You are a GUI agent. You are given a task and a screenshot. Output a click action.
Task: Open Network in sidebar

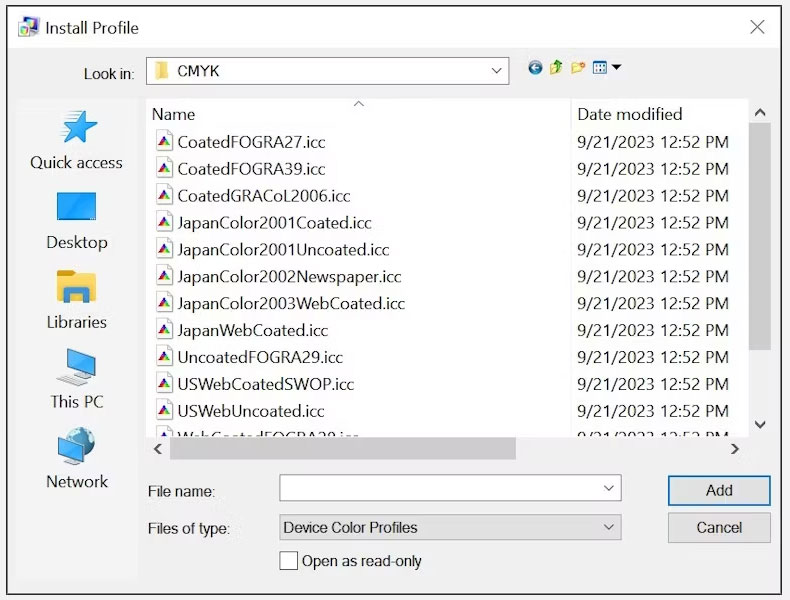[x=77, y=458]
